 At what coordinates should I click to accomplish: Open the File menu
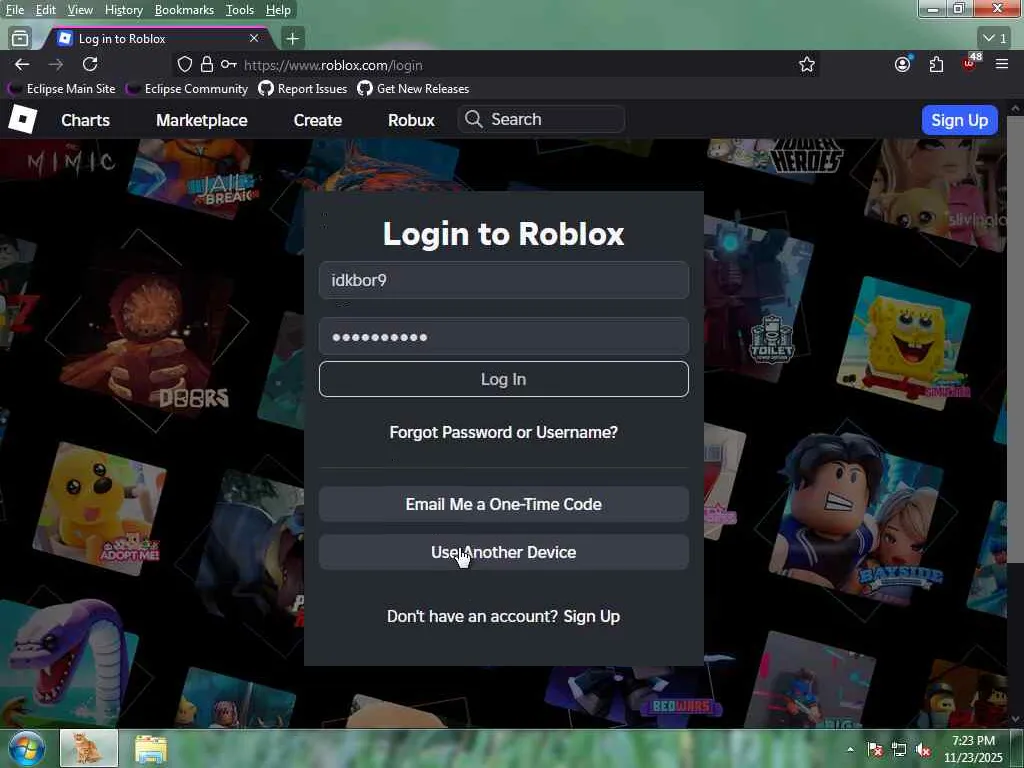14,10
